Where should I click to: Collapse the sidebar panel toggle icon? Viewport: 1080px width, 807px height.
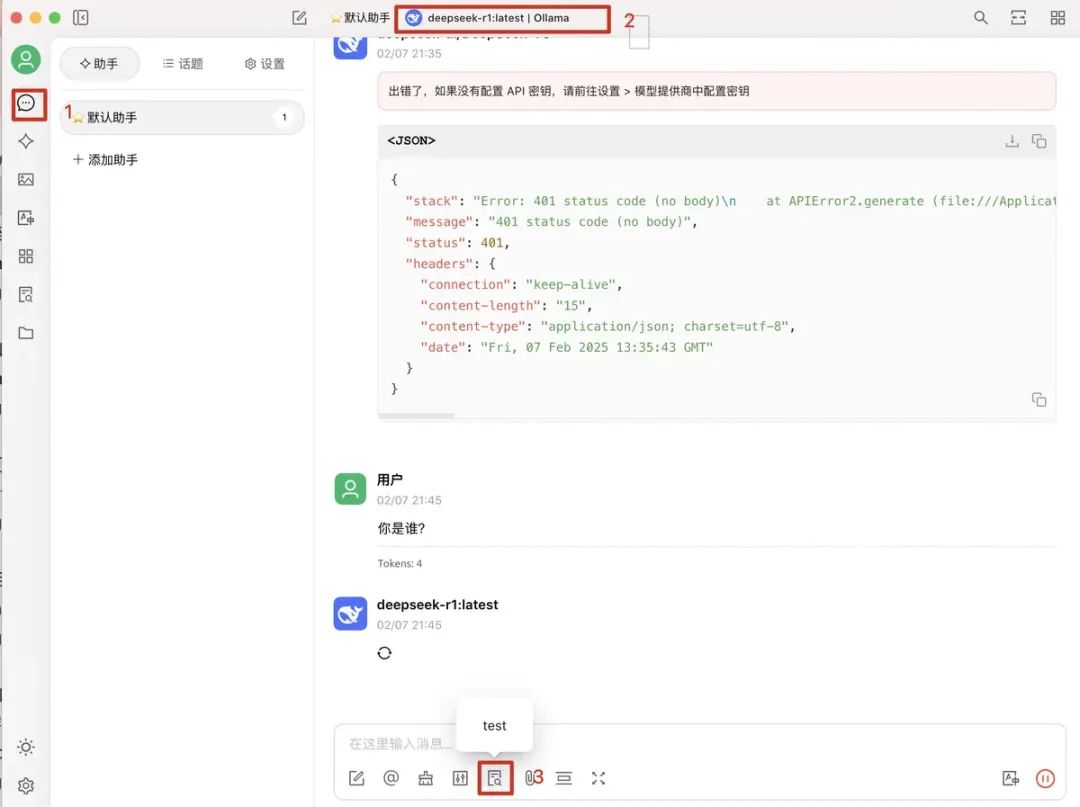pyautogui.click(x=81, y=17)
